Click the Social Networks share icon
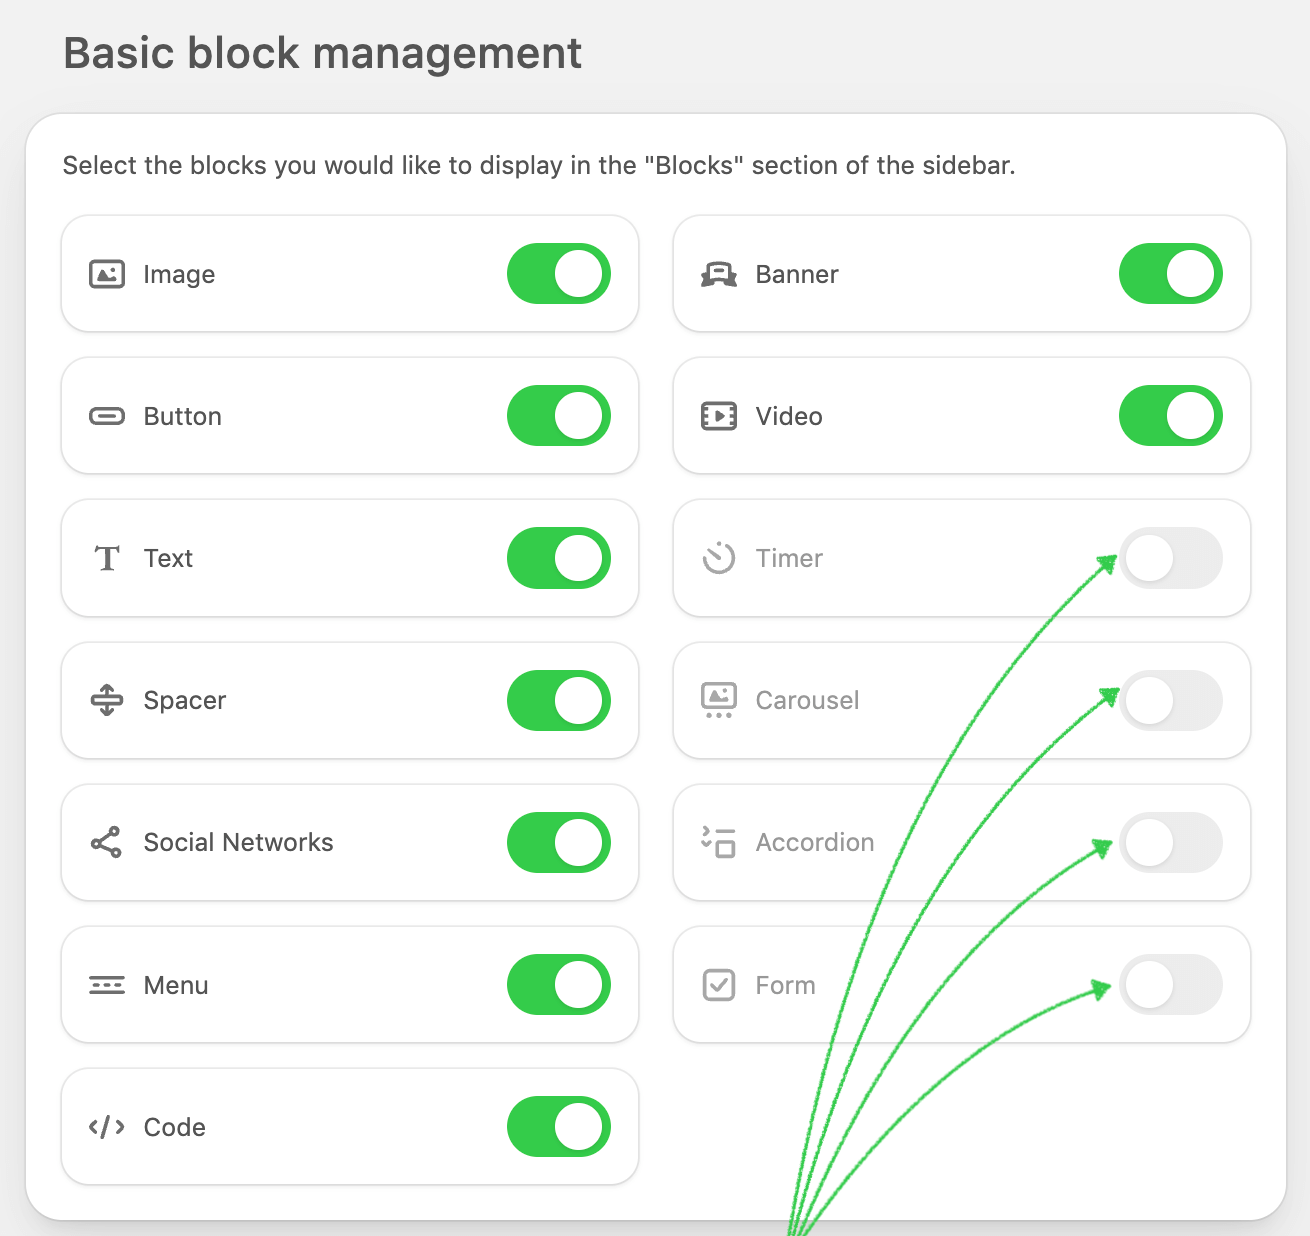The image size is (1310, 1236). [107, 842]
